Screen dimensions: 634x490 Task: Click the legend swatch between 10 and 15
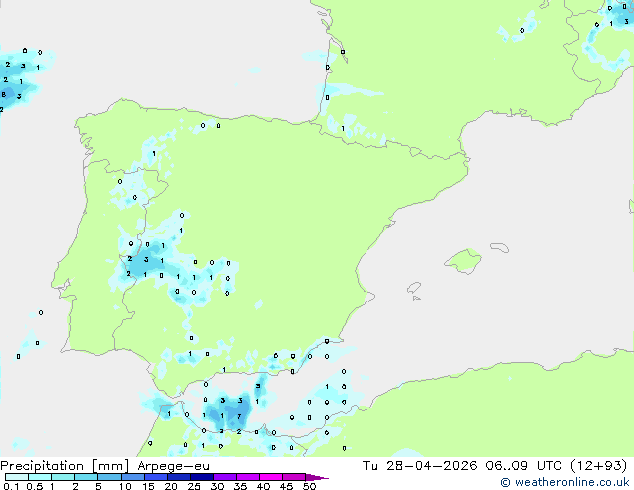(x=132, y=477)
